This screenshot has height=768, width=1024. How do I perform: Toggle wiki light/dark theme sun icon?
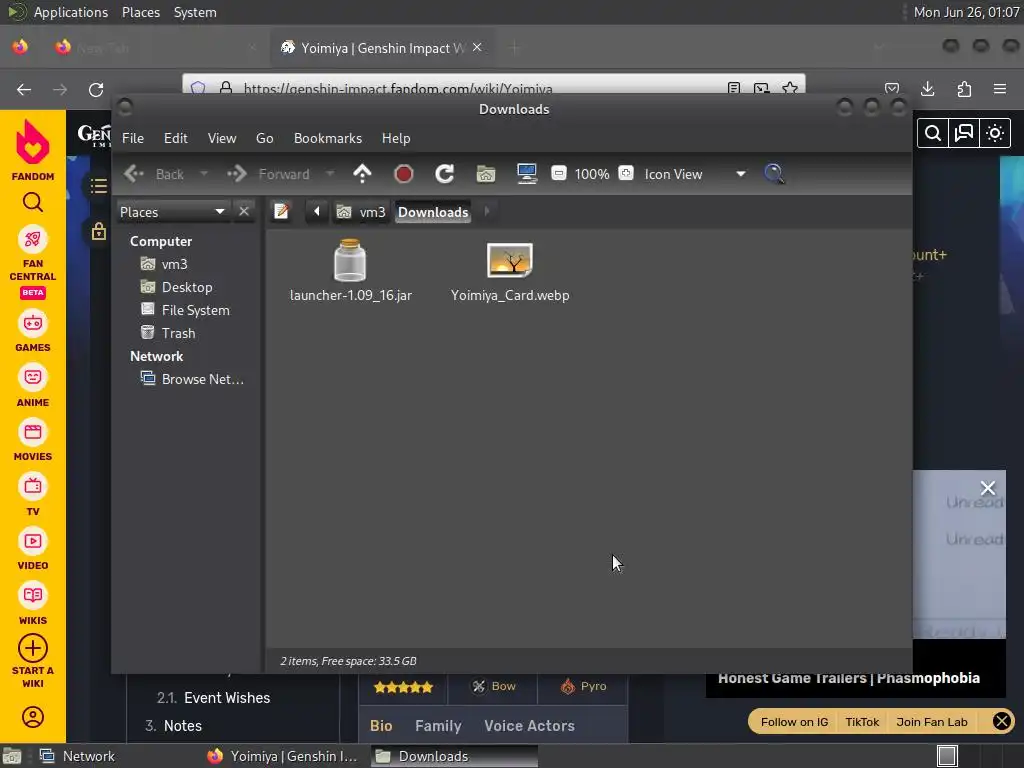(995, 133)
